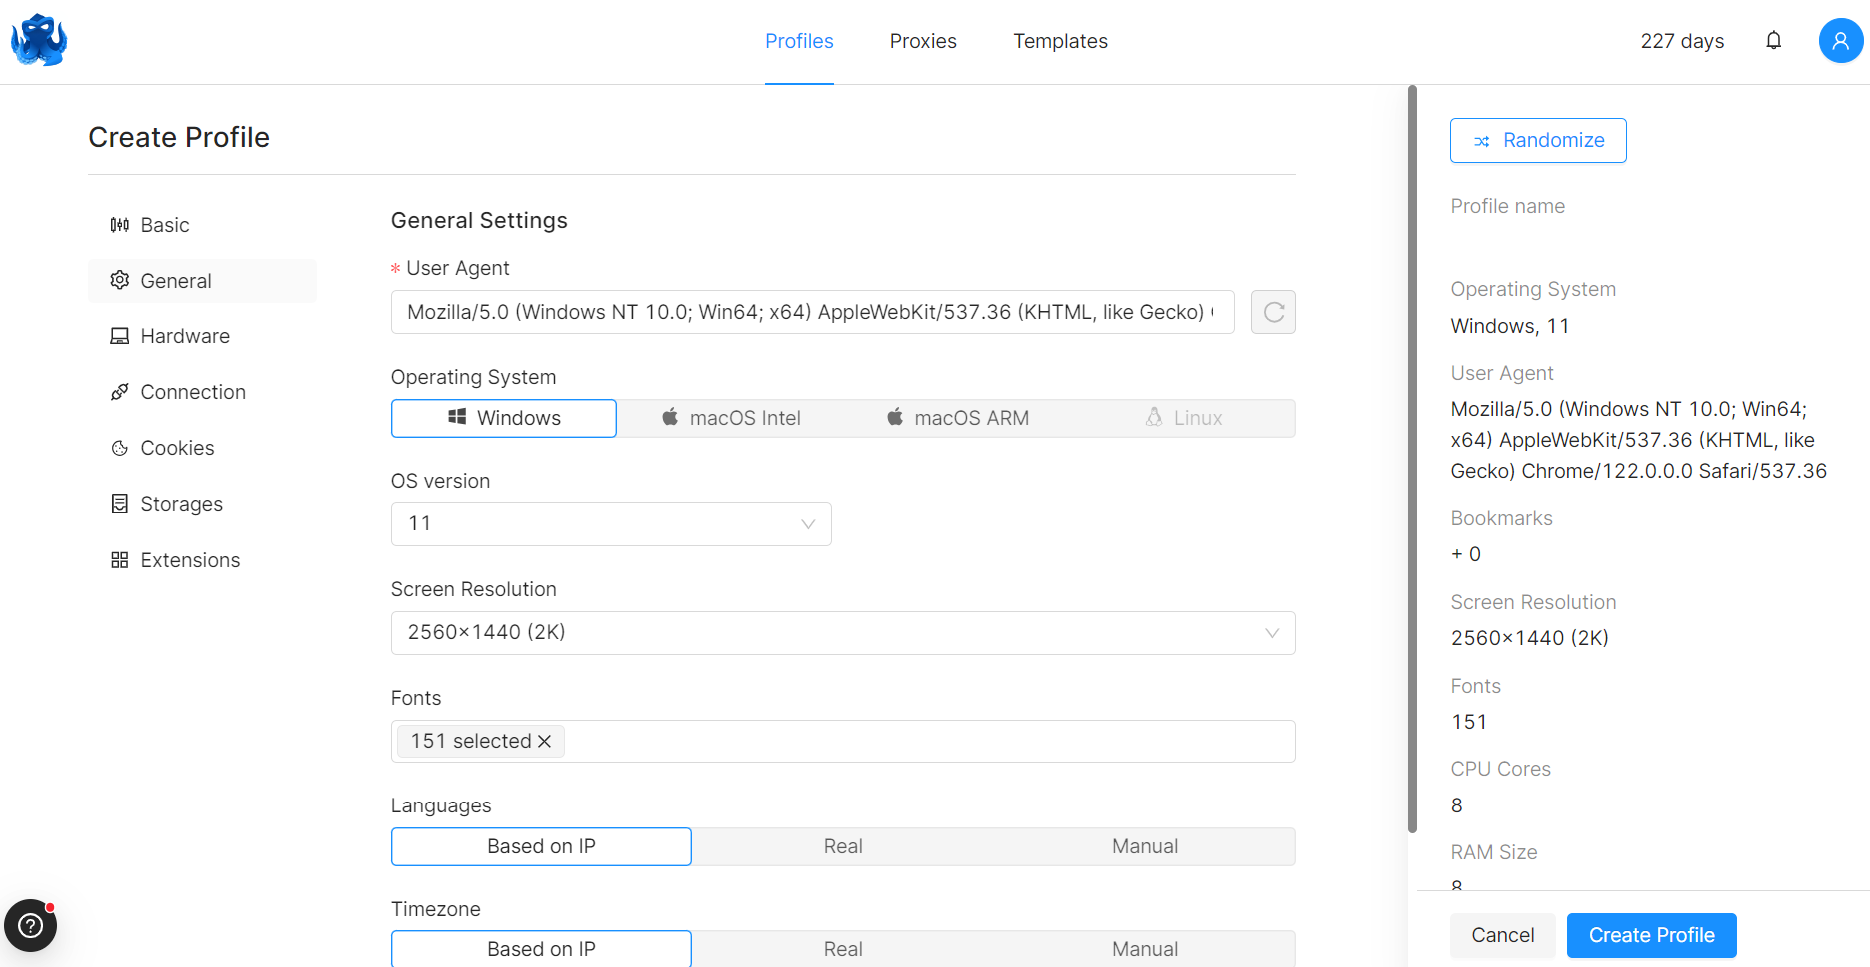Set Languages to Manual
Image resolution: width=1870 pixels, height=967 pixels.
pos(1144,846)
